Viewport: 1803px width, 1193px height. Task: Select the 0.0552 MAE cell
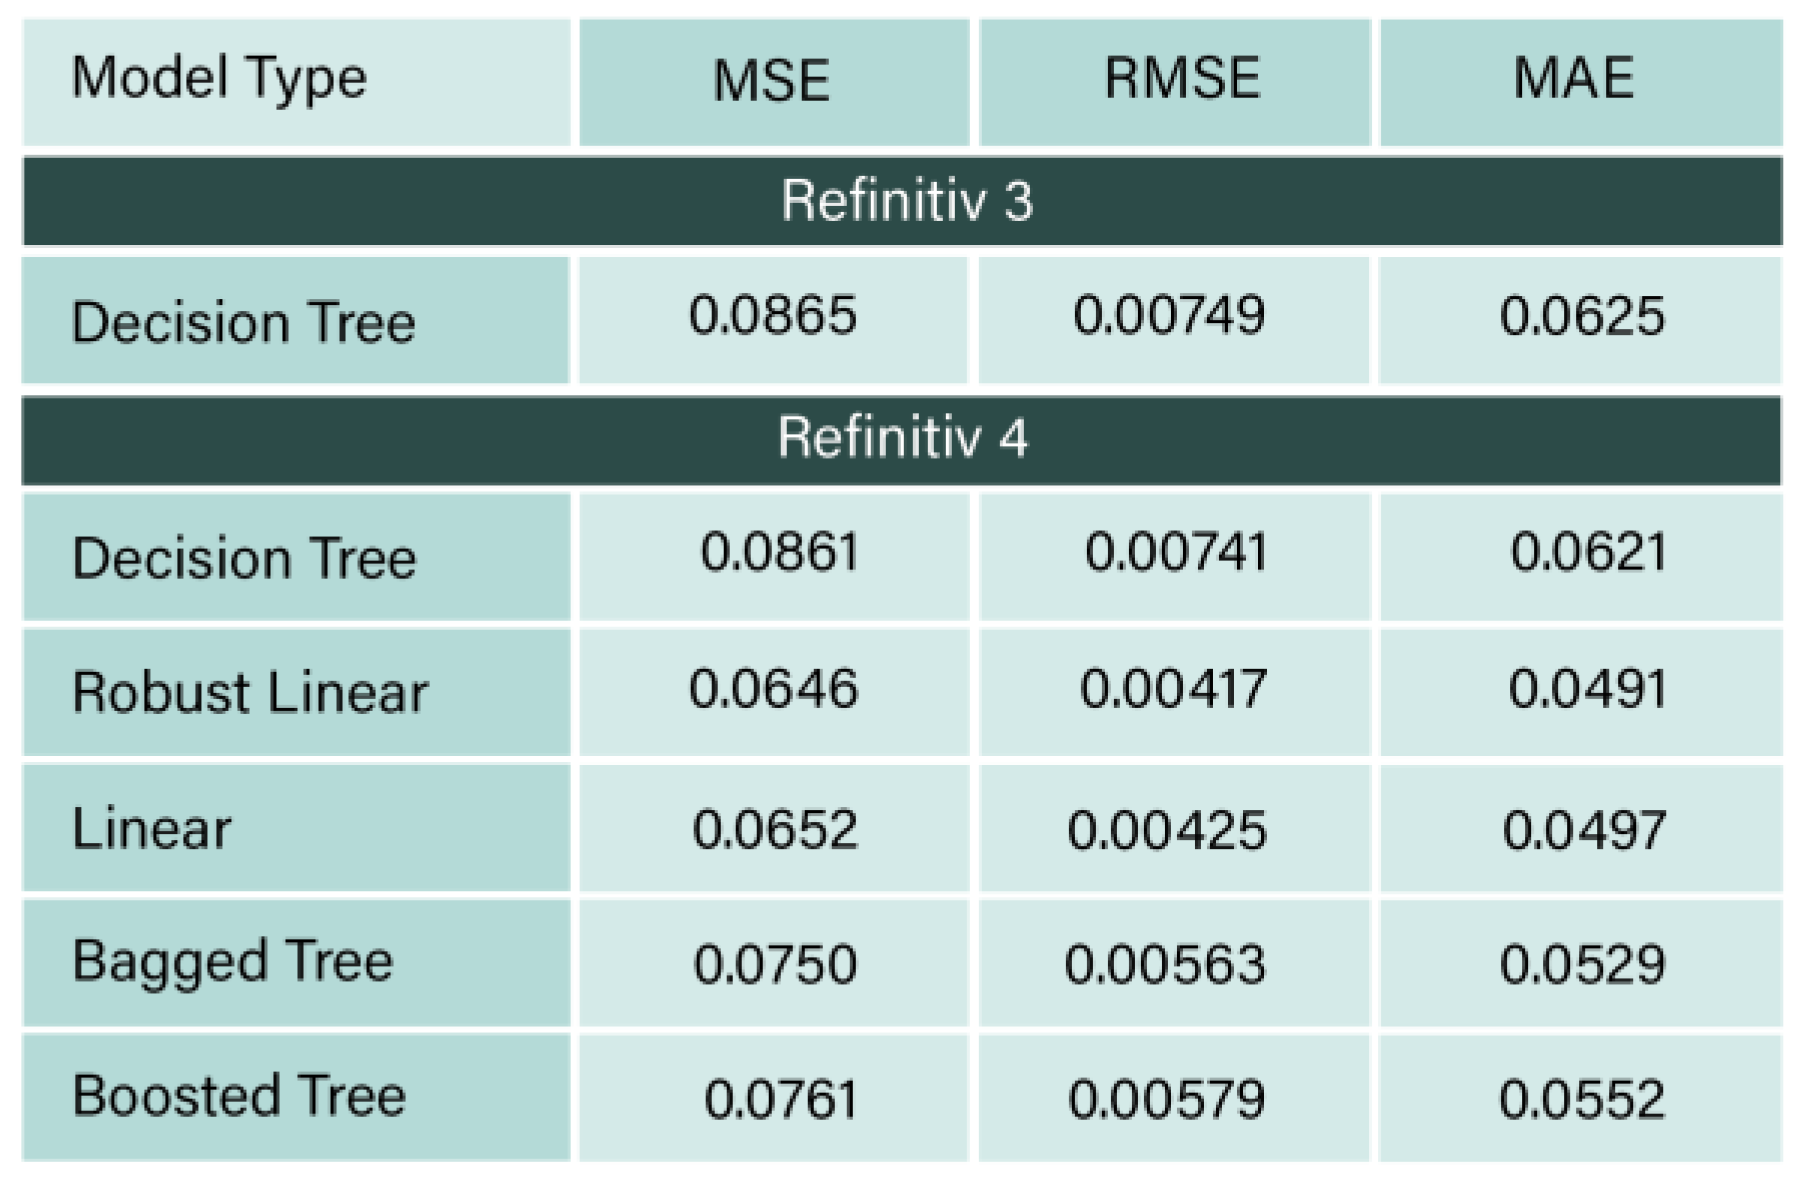[1581, 1099]
